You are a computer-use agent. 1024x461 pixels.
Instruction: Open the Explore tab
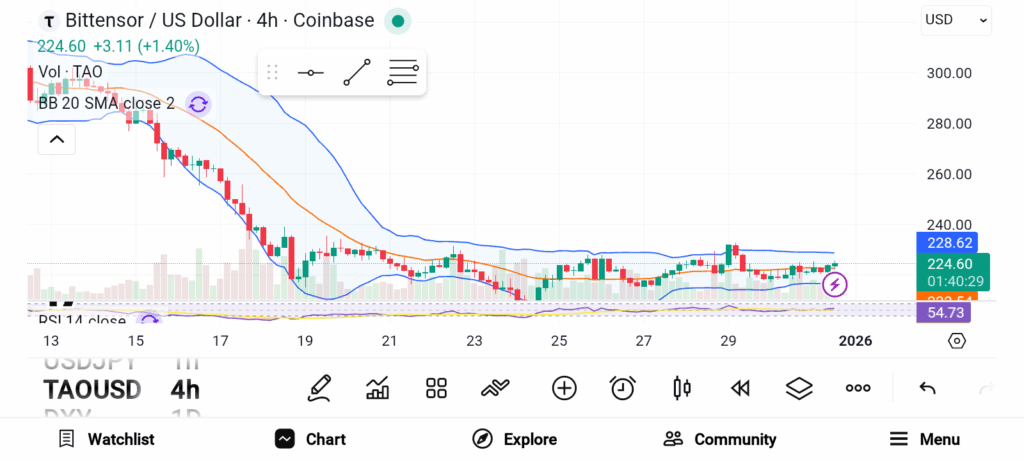click(x=514, y=439)
